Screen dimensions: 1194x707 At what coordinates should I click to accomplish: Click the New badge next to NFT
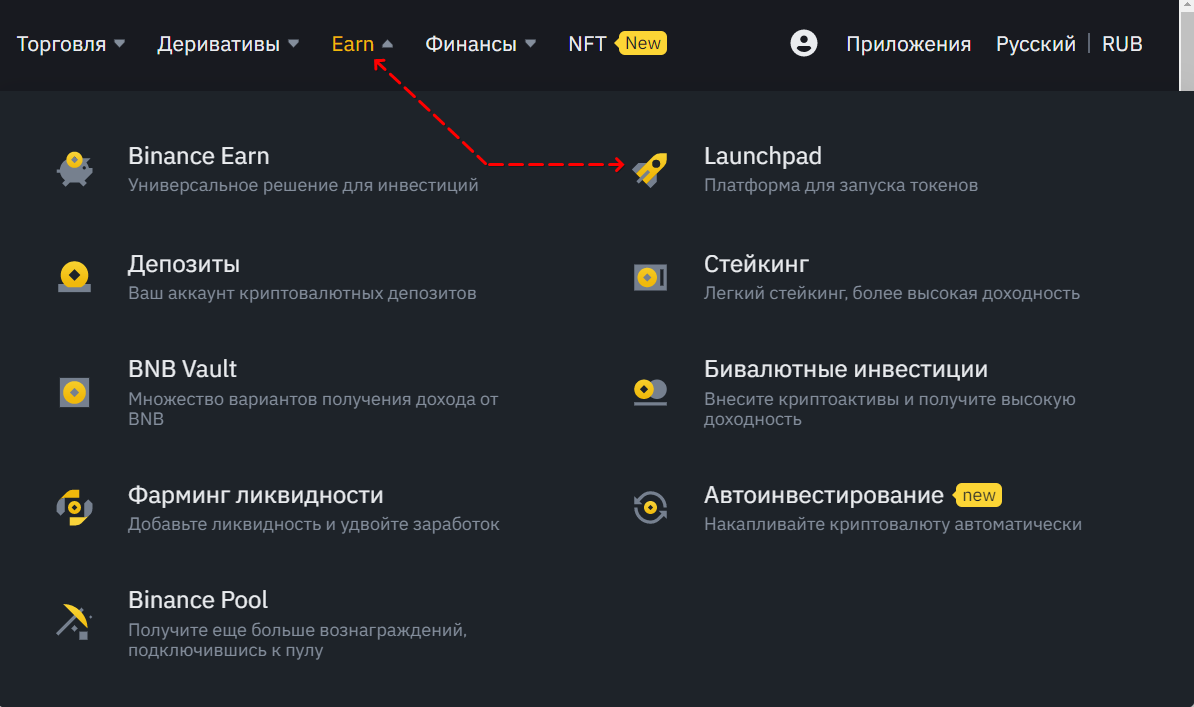click(642, 43)
